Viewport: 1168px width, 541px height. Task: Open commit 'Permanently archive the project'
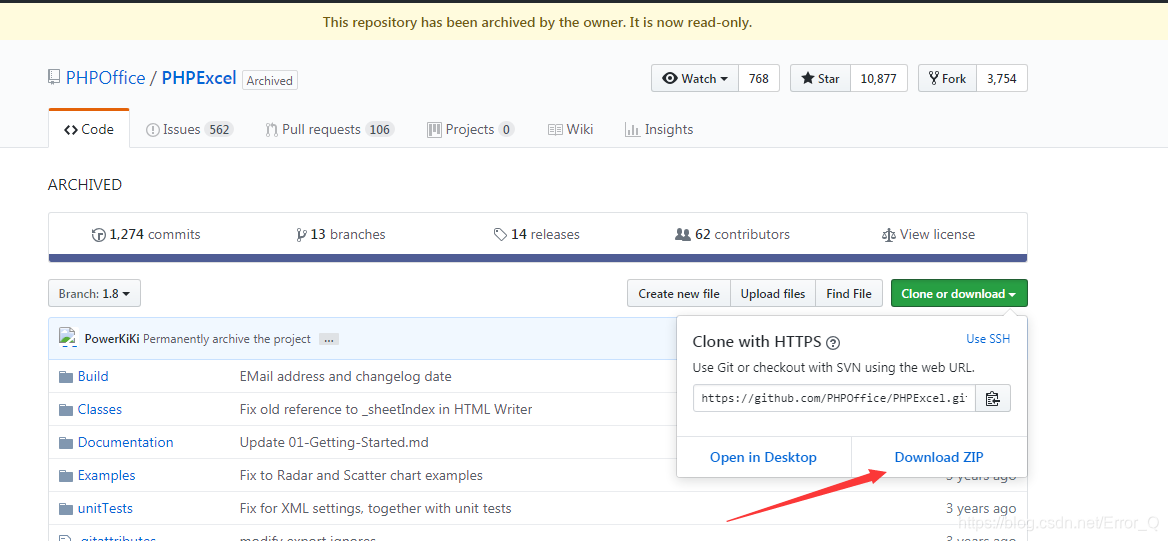(227, 339)
